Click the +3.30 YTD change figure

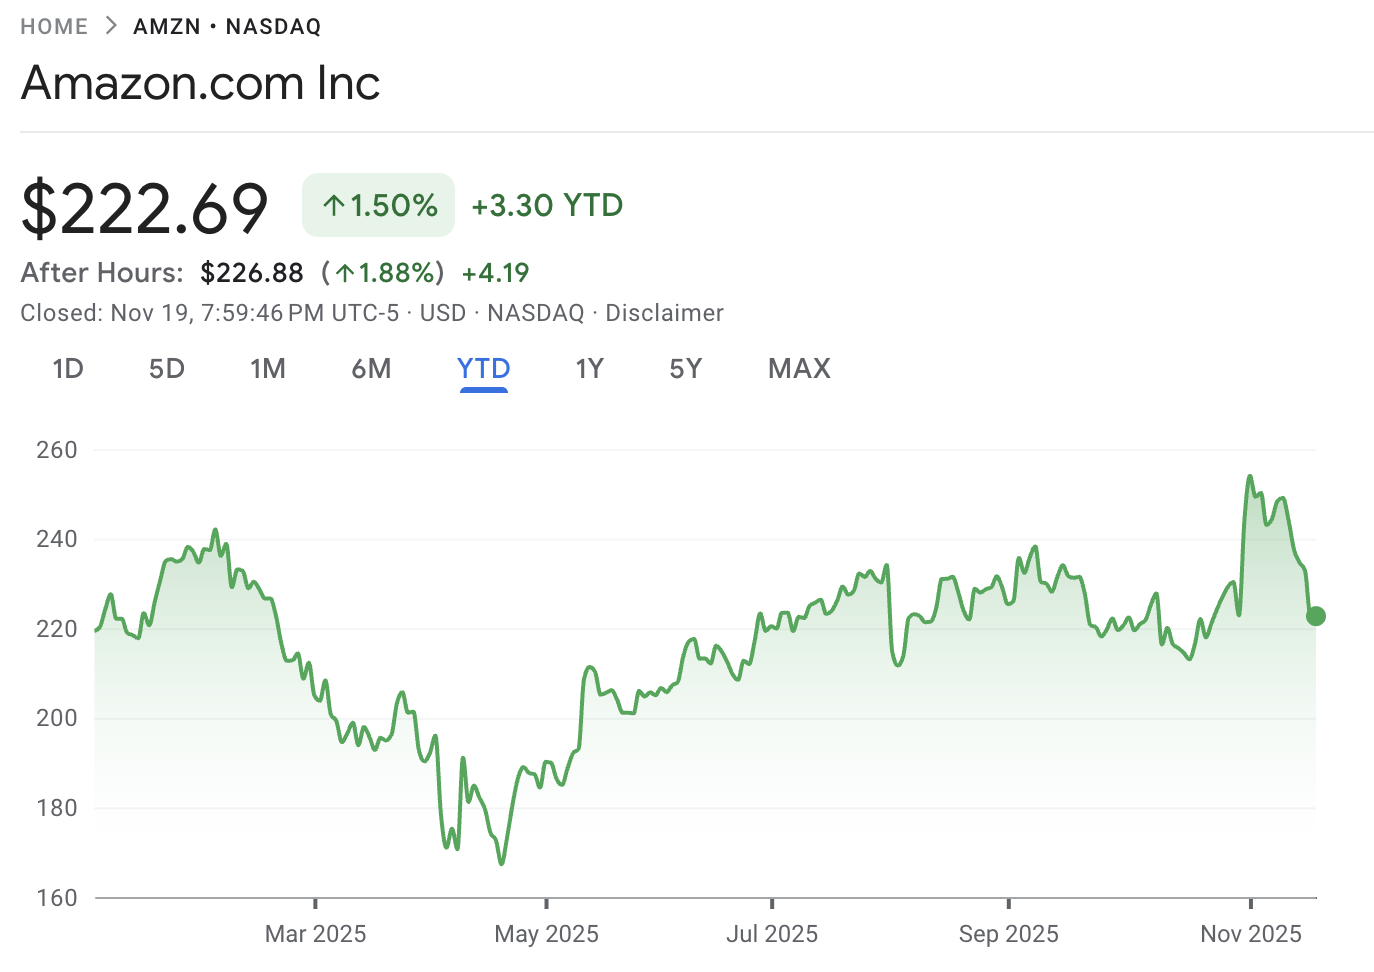coord(546,205)
